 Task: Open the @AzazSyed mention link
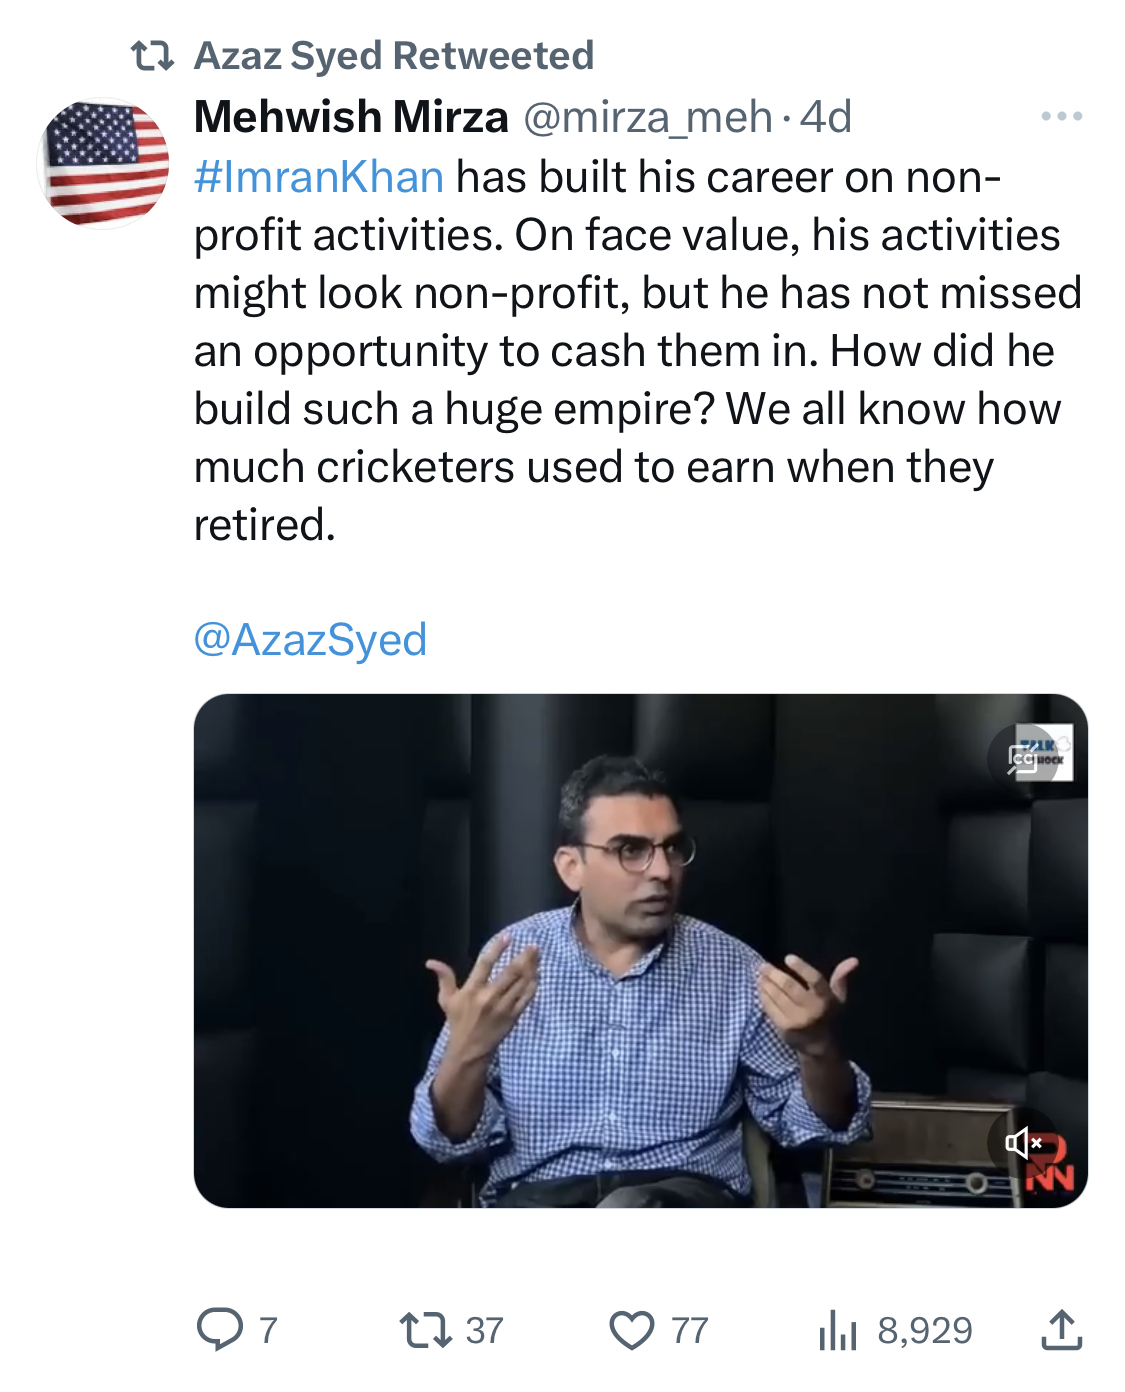pyautogui.click(x=310, y=640)
